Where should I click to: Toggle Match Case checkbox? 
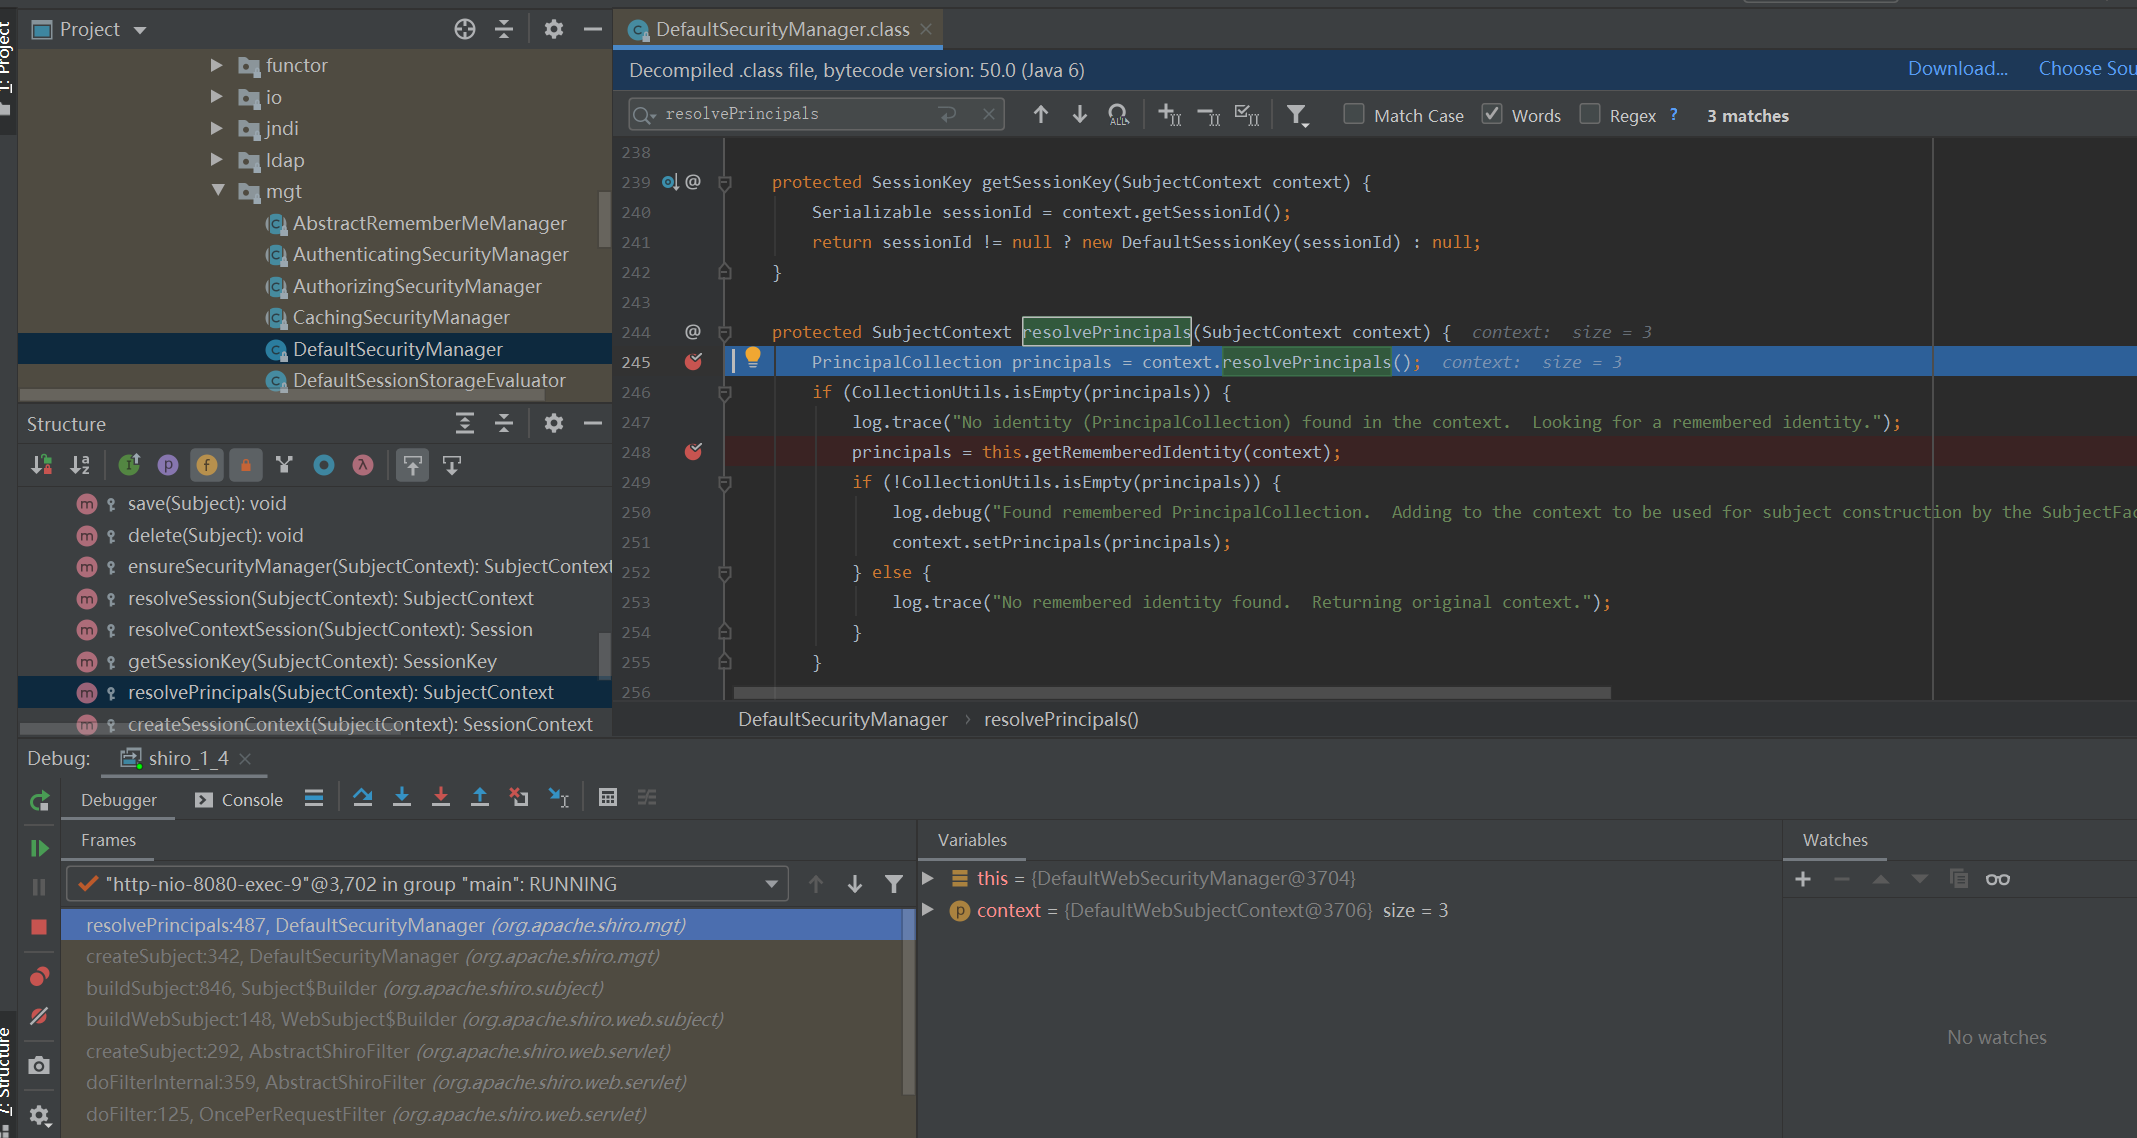pos(1353,114)
